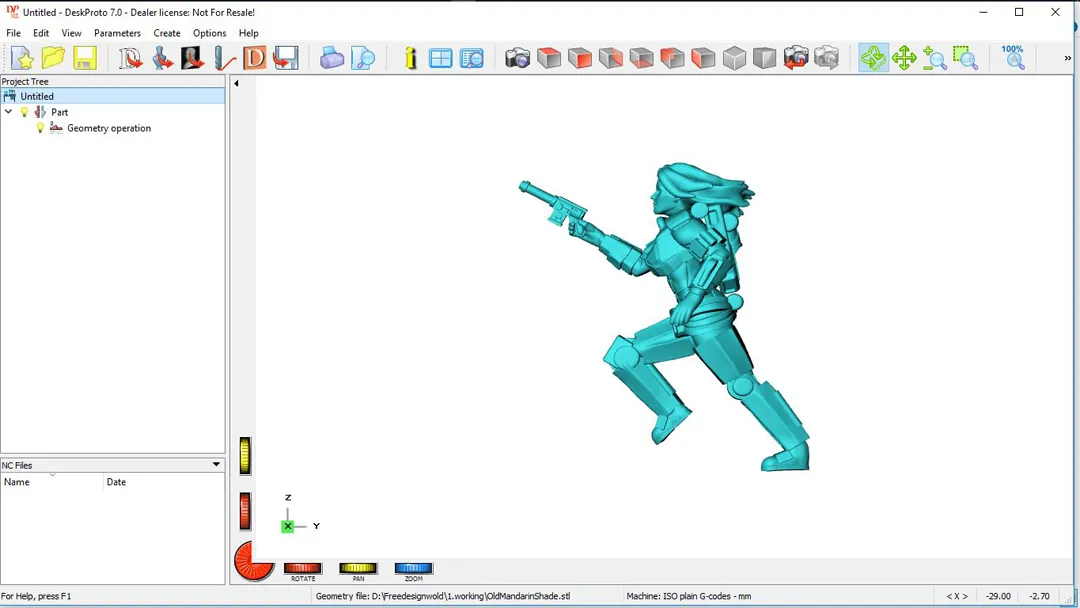Click the blue ZOOM thumbwheel
Viewport: 1080px width, 608px height.
point(413,568)
